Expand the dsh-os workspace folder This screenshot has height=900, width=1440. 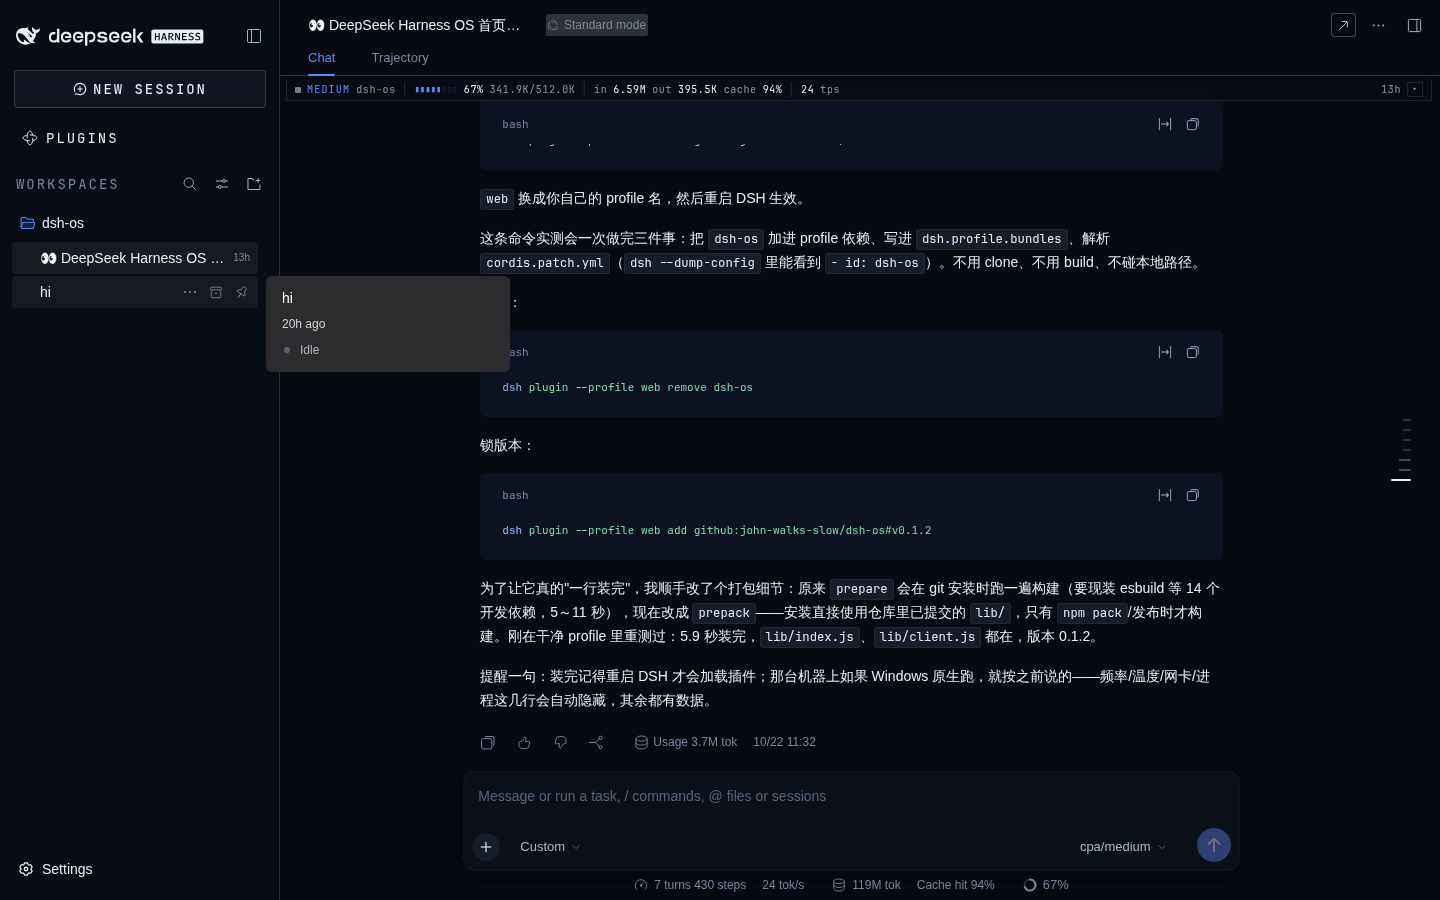coord(135,223)
